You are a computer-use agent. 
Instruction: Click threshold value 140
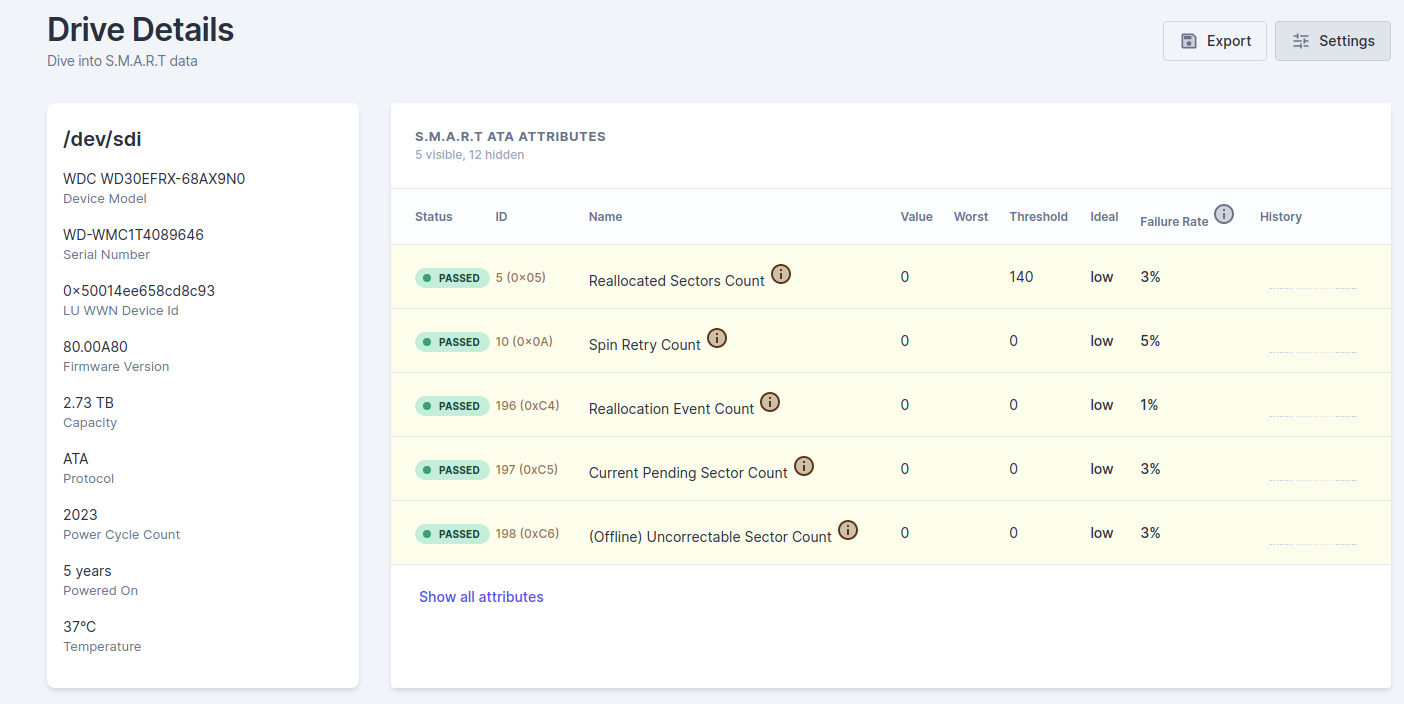pyautogui.click(x=1021, y=277)
